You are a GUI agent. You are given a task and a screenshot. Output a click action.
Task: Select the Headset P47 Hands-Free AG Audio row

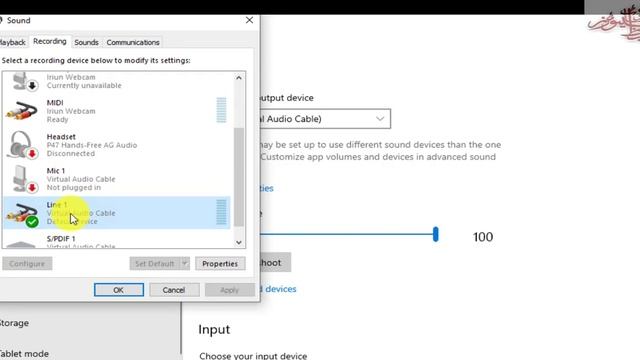click(x=117, y=145)
